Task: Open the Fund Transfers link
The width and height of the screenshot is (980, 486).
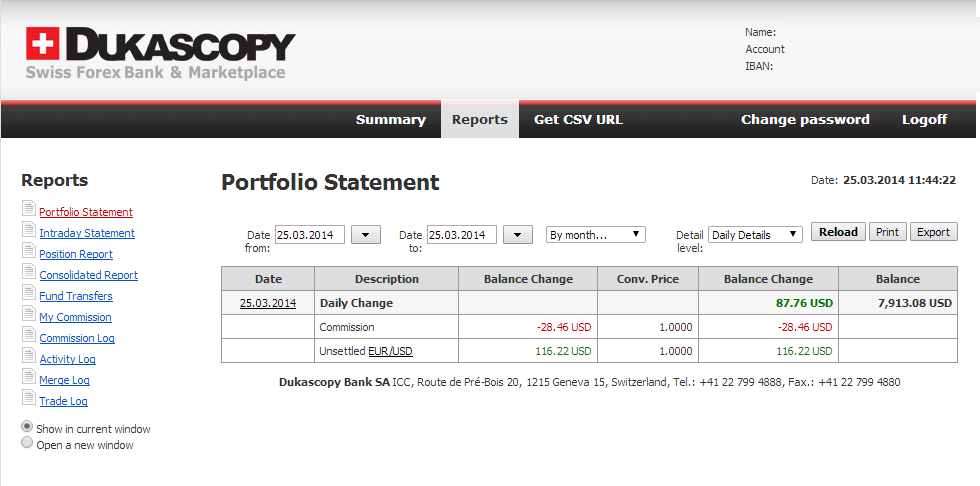Action: pyautogui.click(x=76, y=296)
